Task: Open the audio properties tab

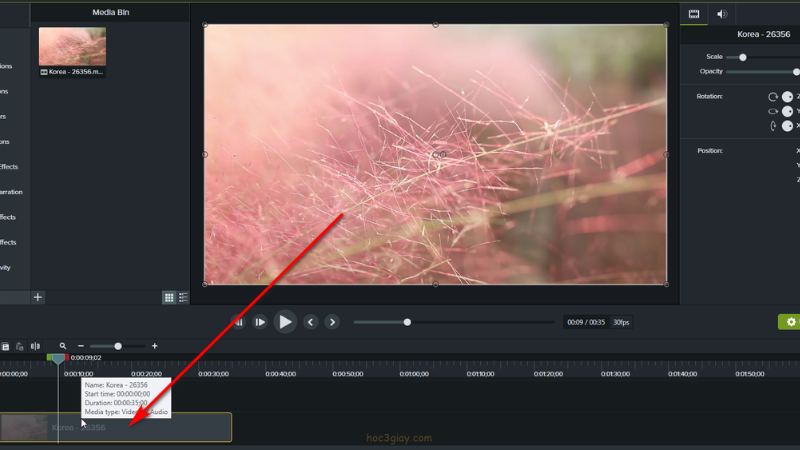Action: tap(721, 14)
